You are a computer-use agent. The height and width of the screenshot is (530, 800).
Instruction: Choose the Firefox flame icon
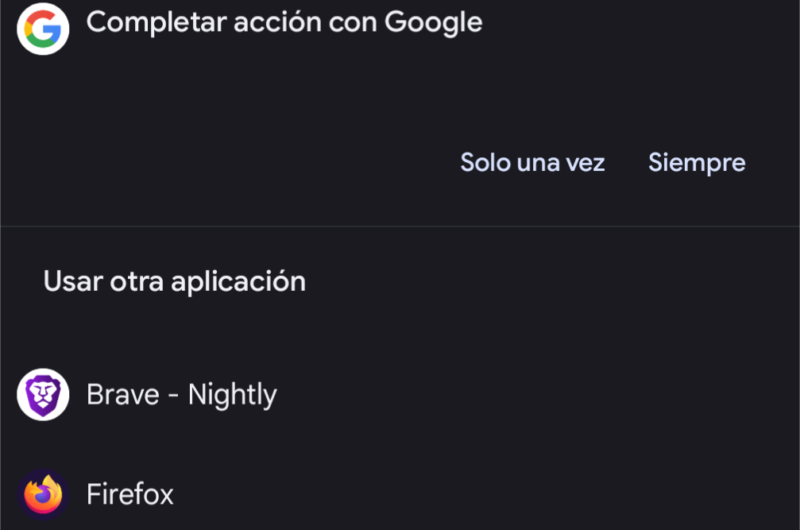point(43,494)
